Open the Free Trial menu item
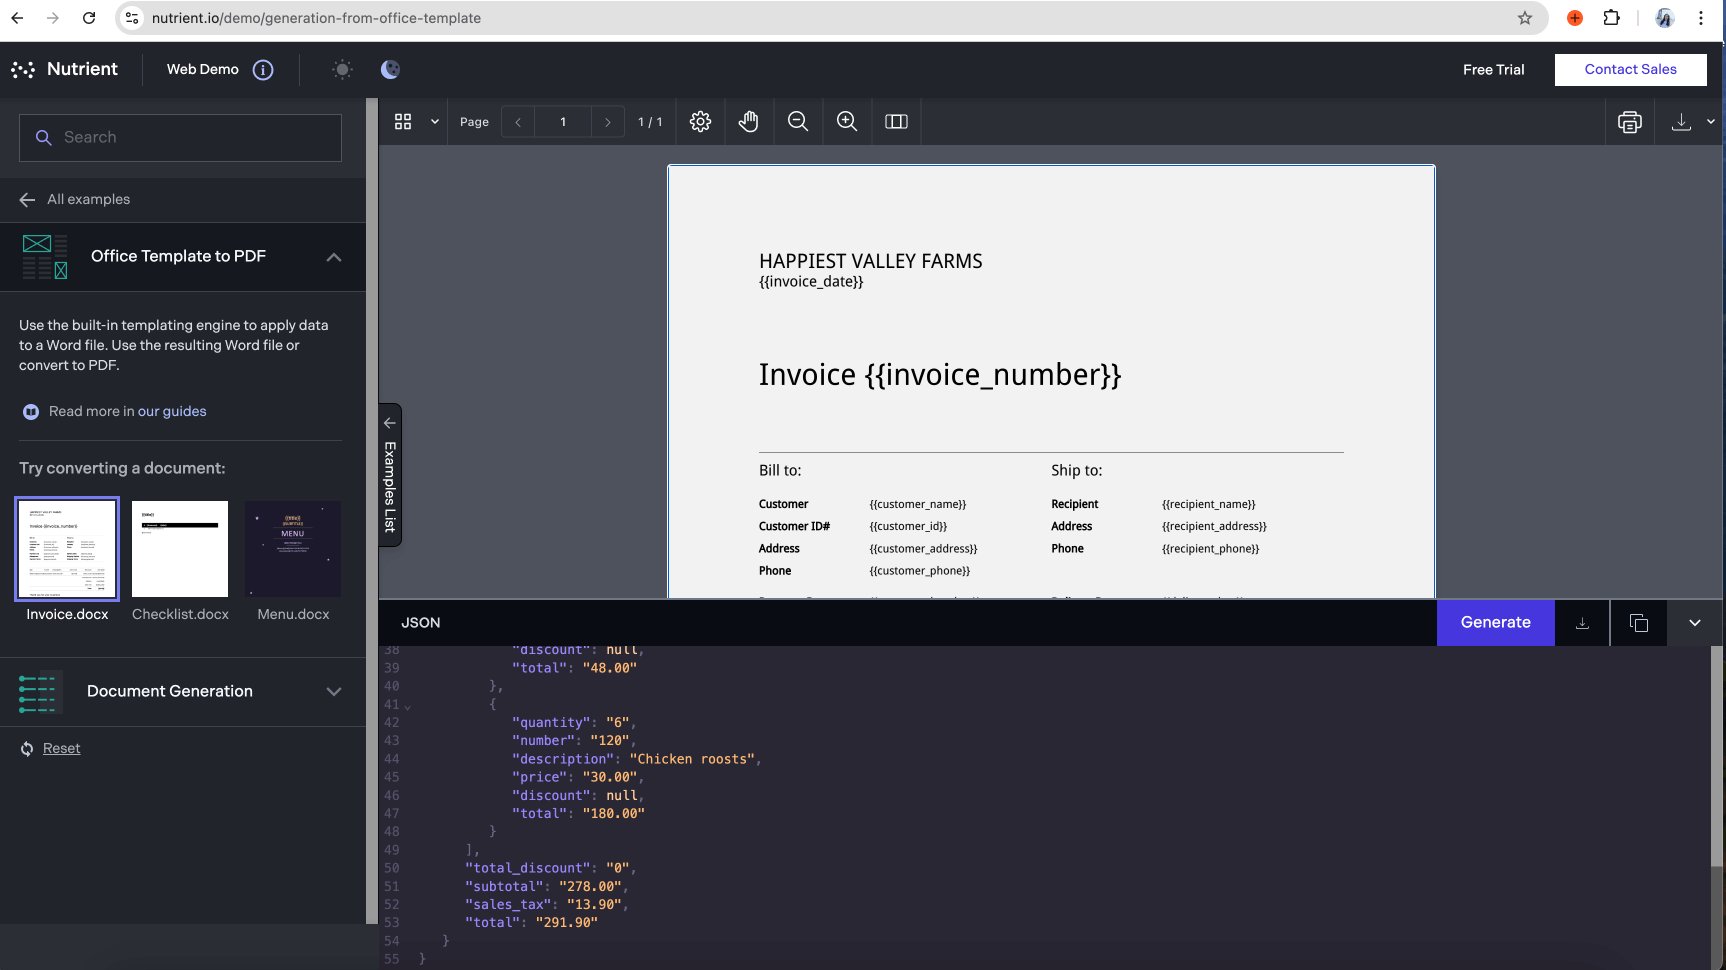1726x970 pixels. click(x=1493, y=70)
